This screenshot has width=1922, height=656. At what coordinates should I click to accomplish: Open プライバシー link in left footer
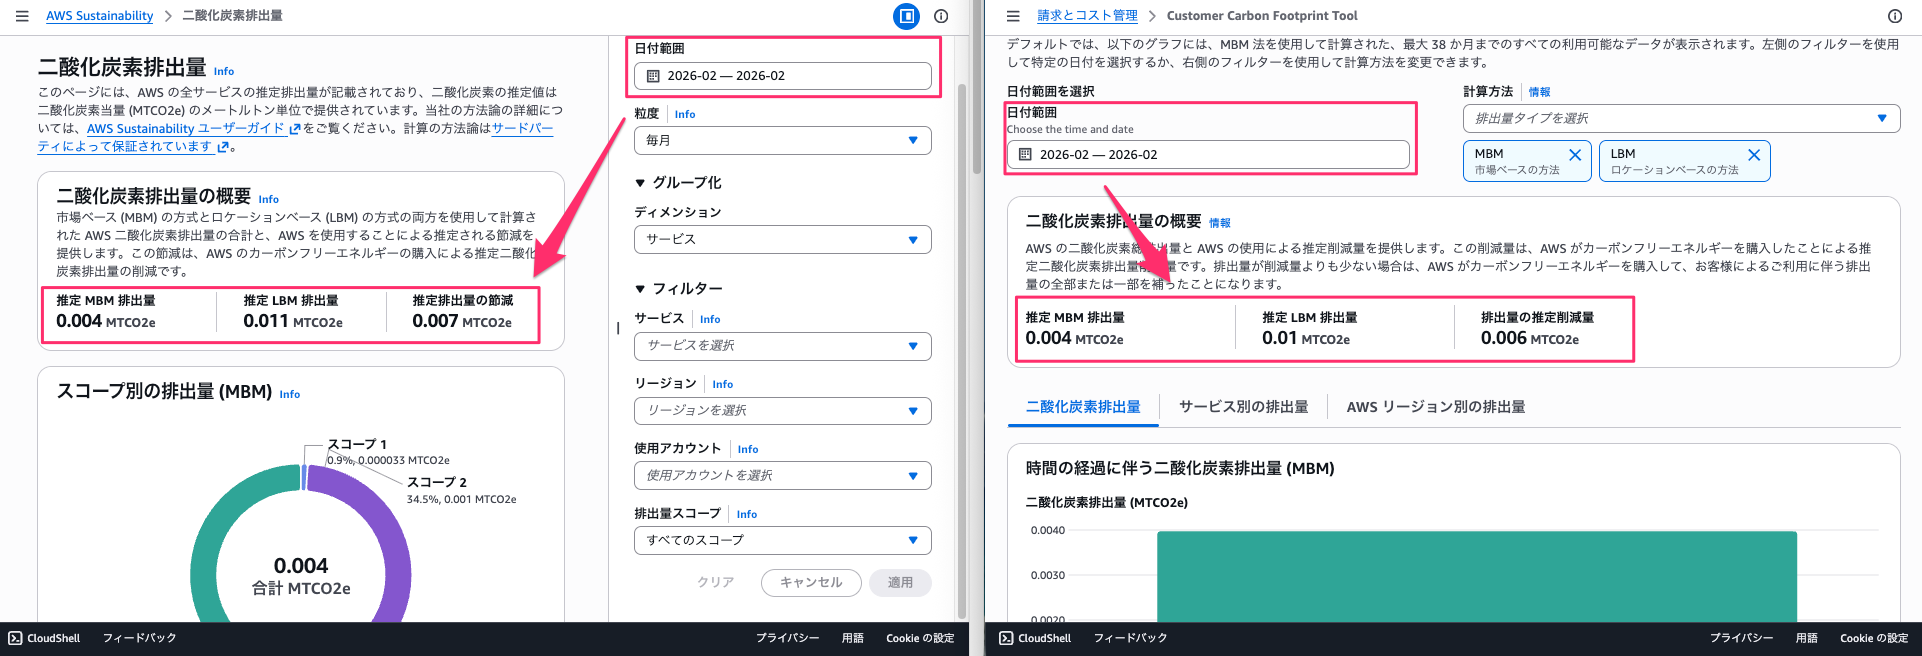pyautogui.click(x=787, y=638)
